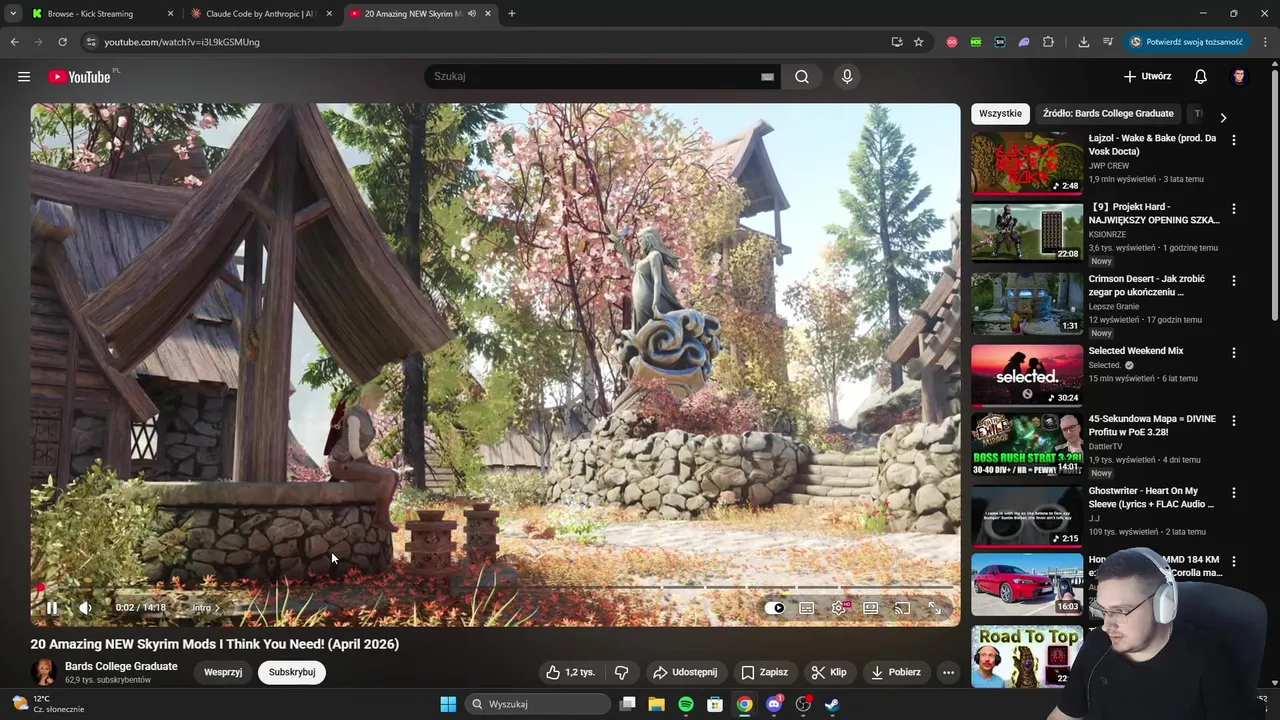Go to YouTube home via logo
1280x720 pixels.
(x=79, y=77)
